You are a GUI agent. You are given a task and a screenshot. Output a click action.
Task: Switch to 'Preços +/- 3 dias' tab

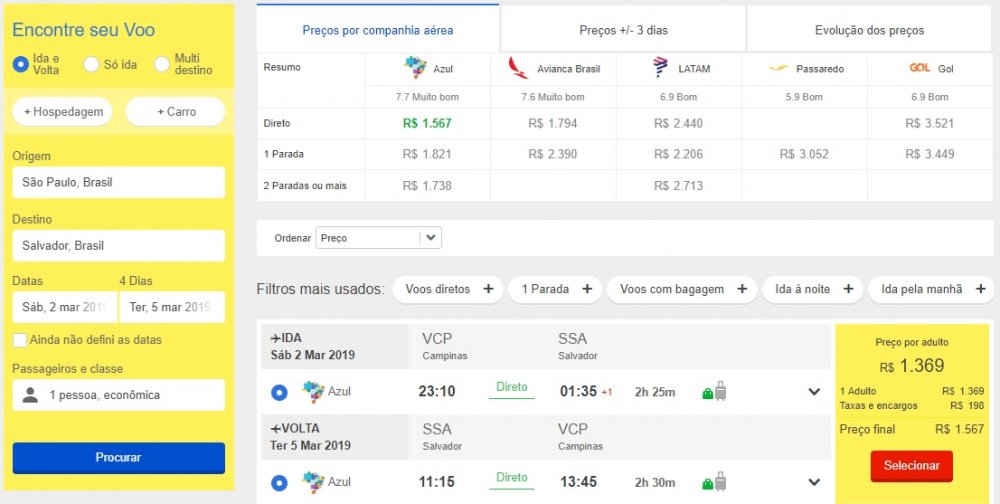tap(623, 30)
